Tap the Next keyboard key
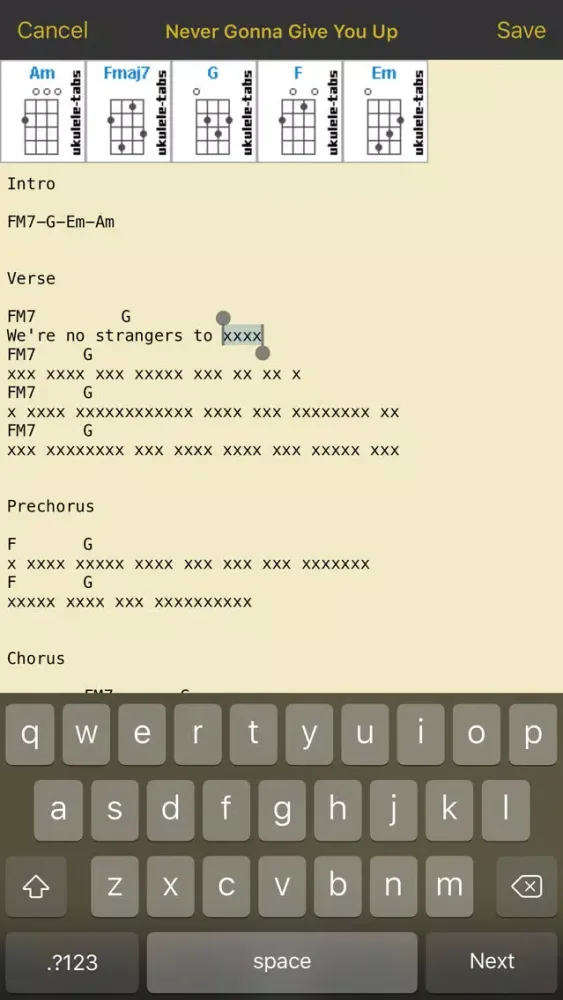 coord(492,962)
